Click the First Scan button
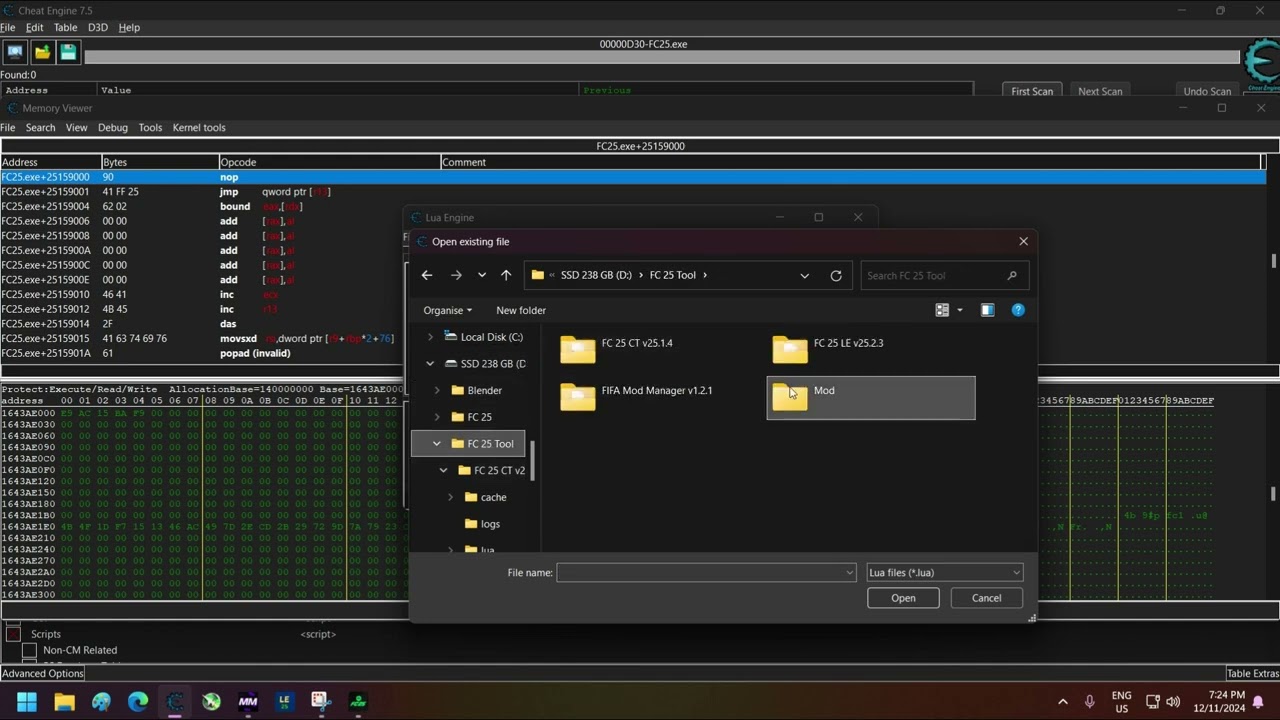 1032,91
